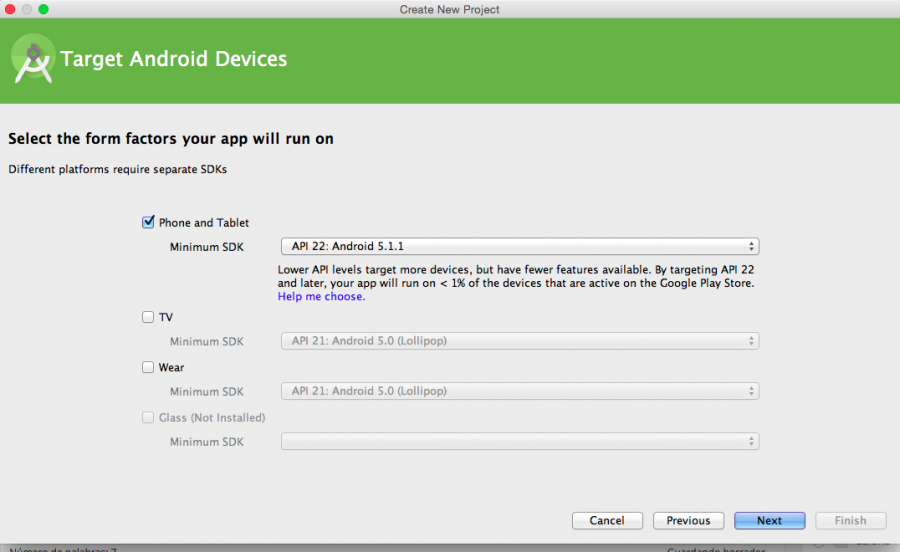This screenshot has width=900, height=552.
Task: Click 'Select the form factors your app will run on'
Action: tap(170, 139)
